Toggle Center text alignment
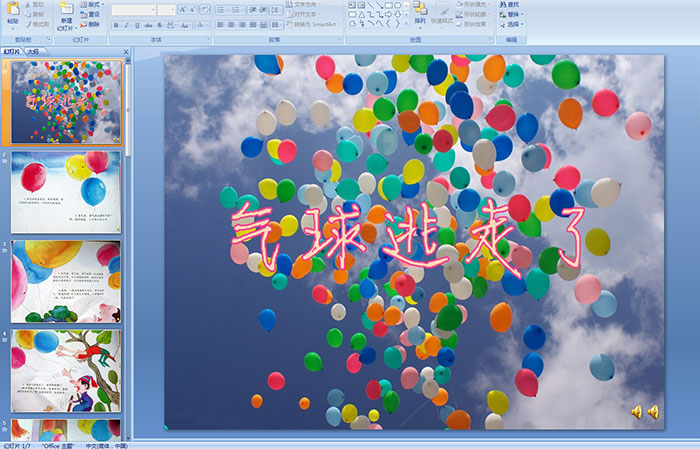This screenshot has width=700, height=449. tap(231, 25)
